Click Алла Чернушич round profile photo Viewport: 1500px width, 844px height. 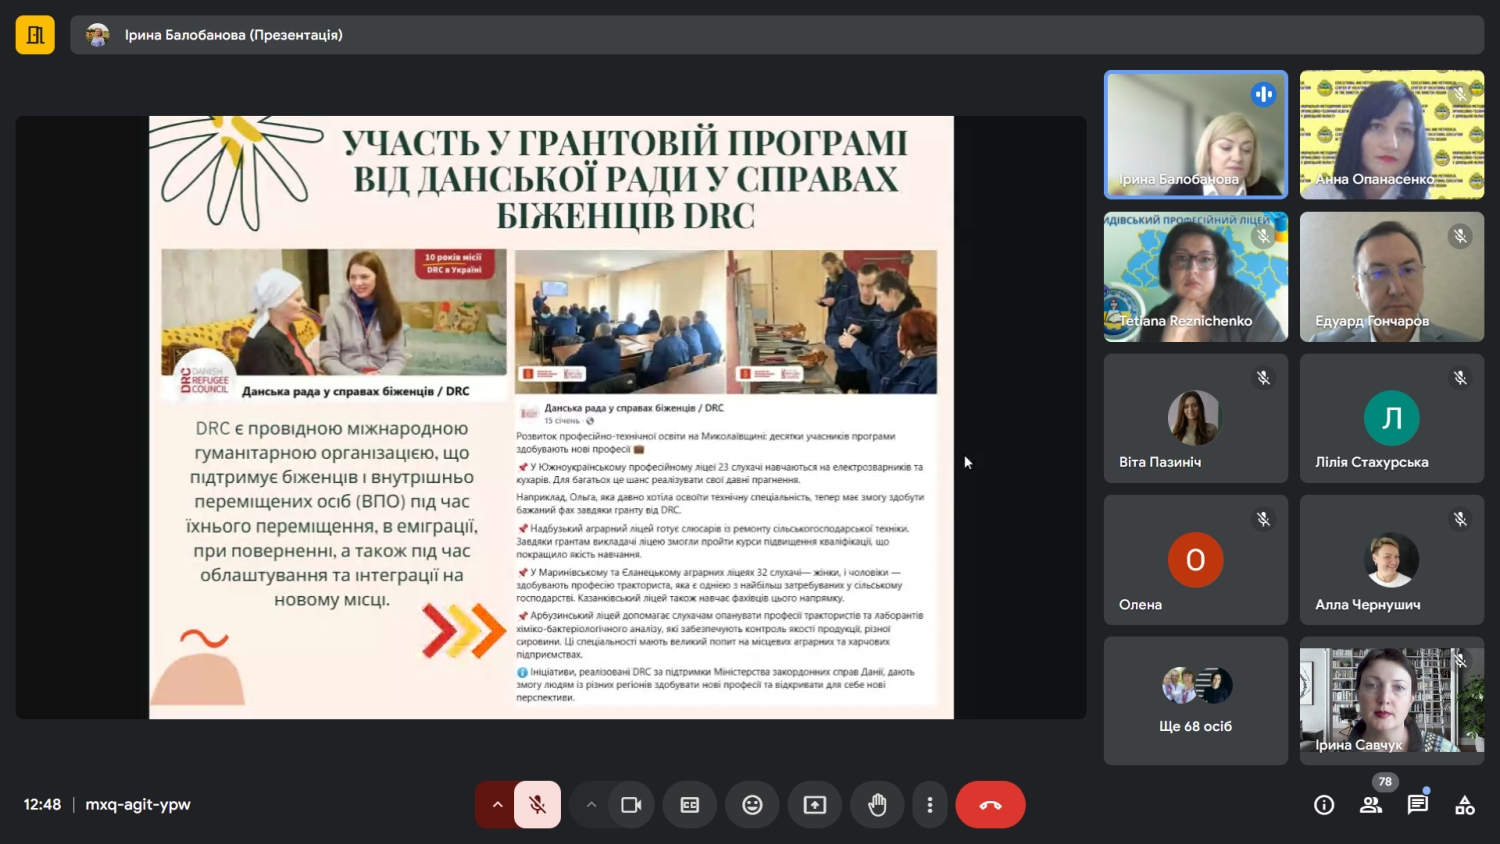(1392, 560)
